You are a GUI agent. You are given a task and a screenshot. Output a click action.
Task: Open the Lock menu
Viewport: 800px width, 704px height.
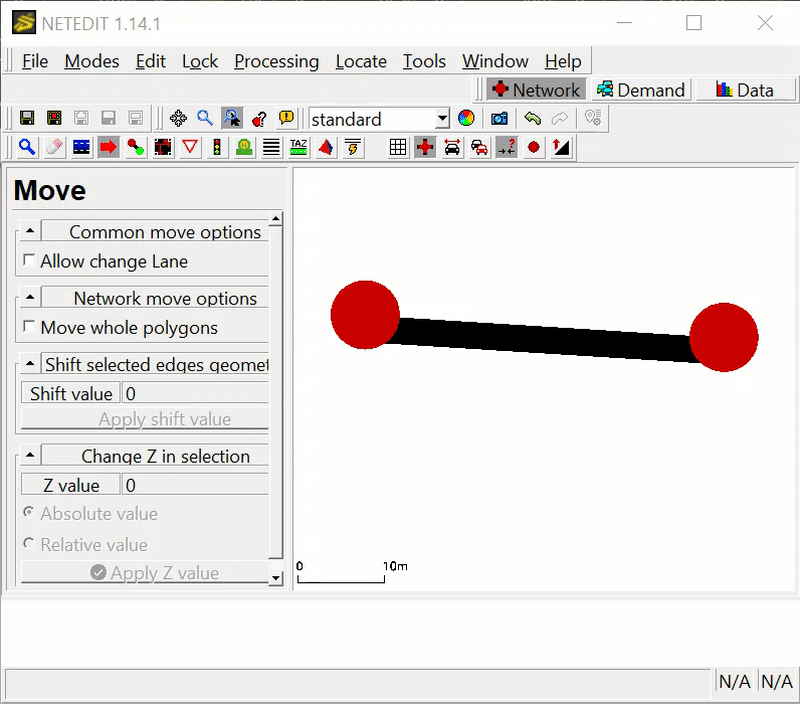pos(200,61)
